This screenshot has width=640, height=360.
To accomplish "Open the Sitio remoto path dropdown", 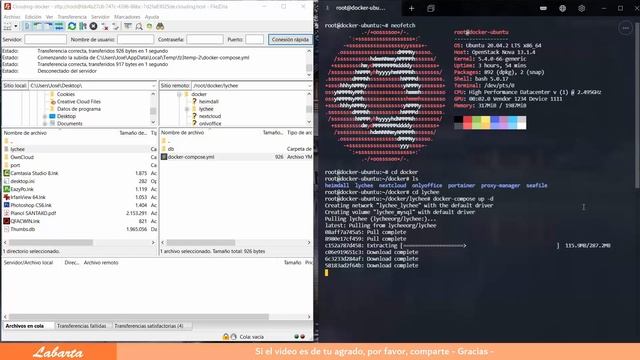I will pyautogui.click(x=309, y=86).
